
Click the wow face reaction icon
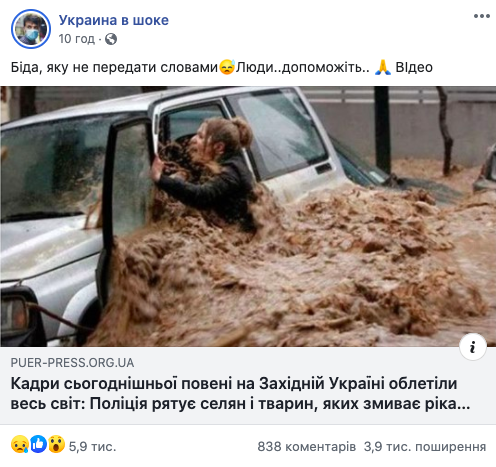click(x=57, y=444)
